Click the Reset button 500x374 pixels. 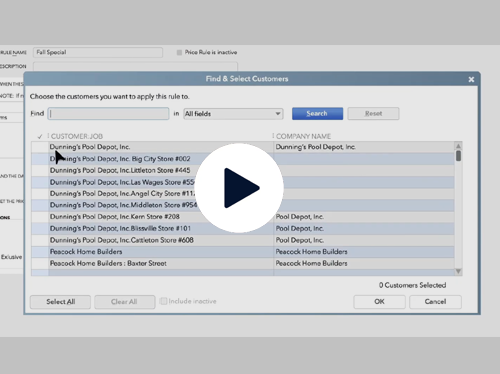point(373,114)
